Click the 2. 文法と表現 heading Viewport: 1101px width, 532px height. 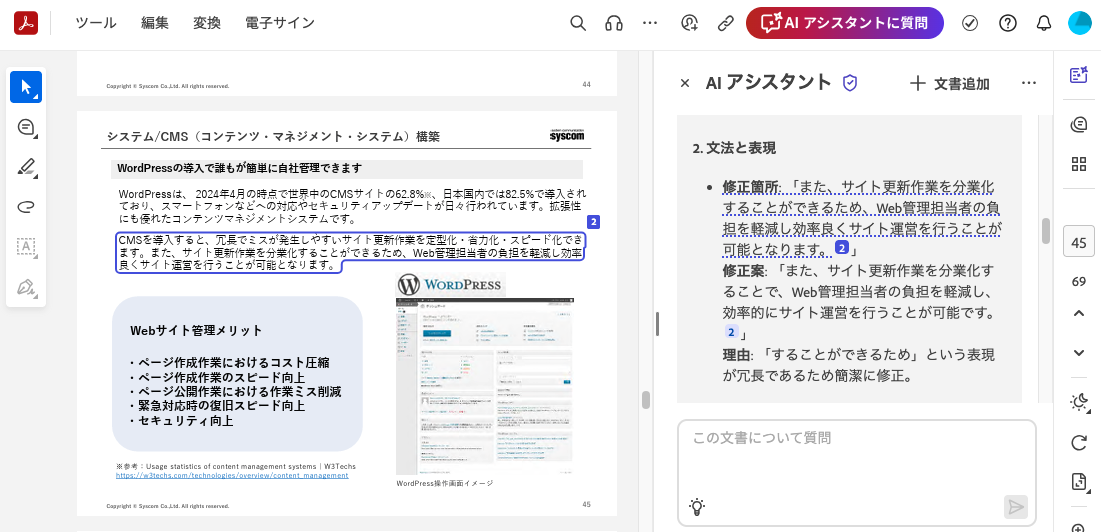point(734,148)
